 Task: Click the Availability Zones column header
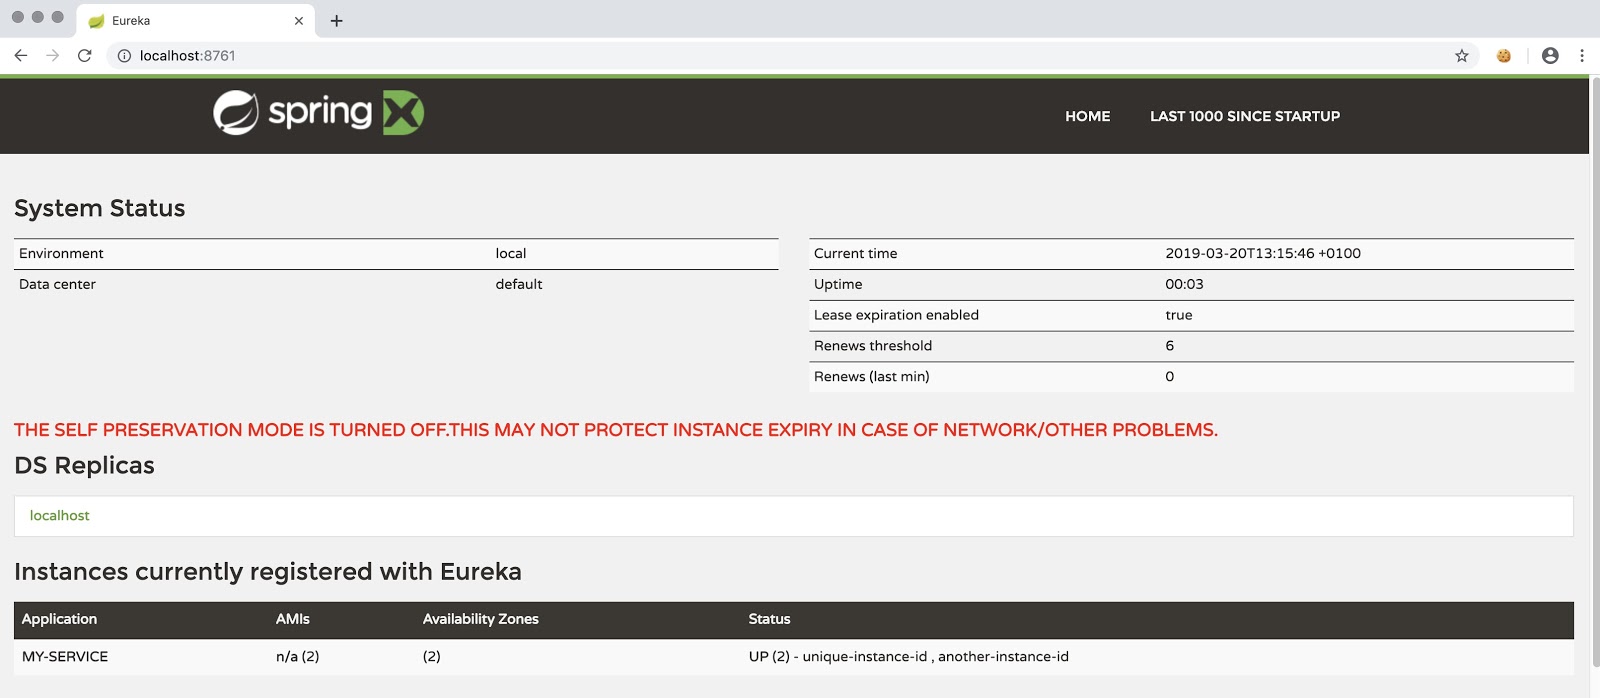481,619
